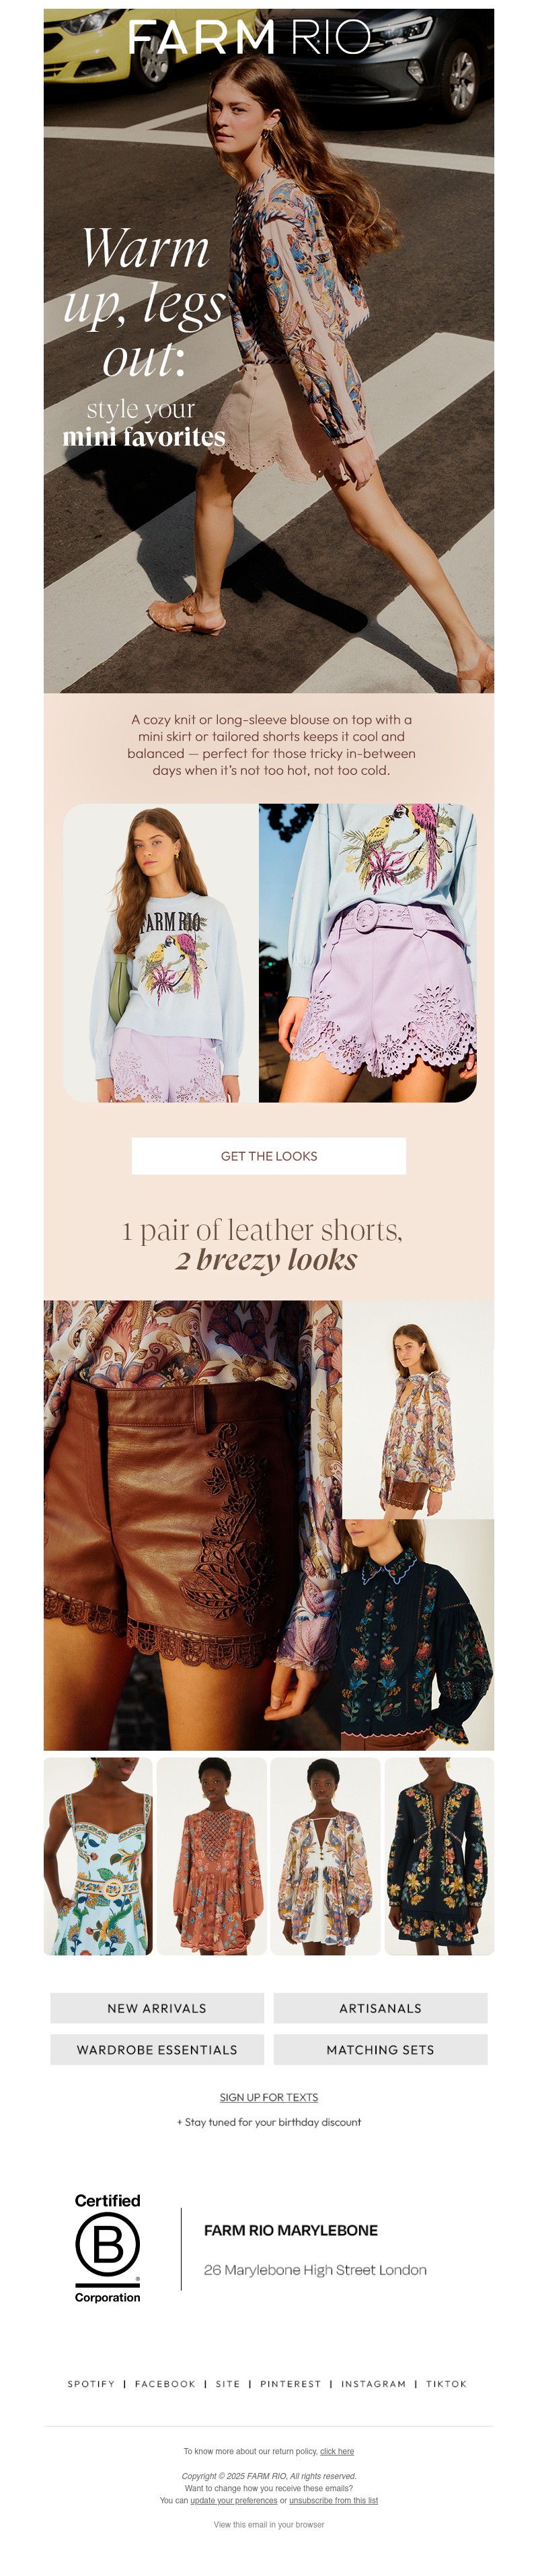The image size is (538, 2576).
Task: Open the TIKTOK footer link
Action: point(446,2384)
